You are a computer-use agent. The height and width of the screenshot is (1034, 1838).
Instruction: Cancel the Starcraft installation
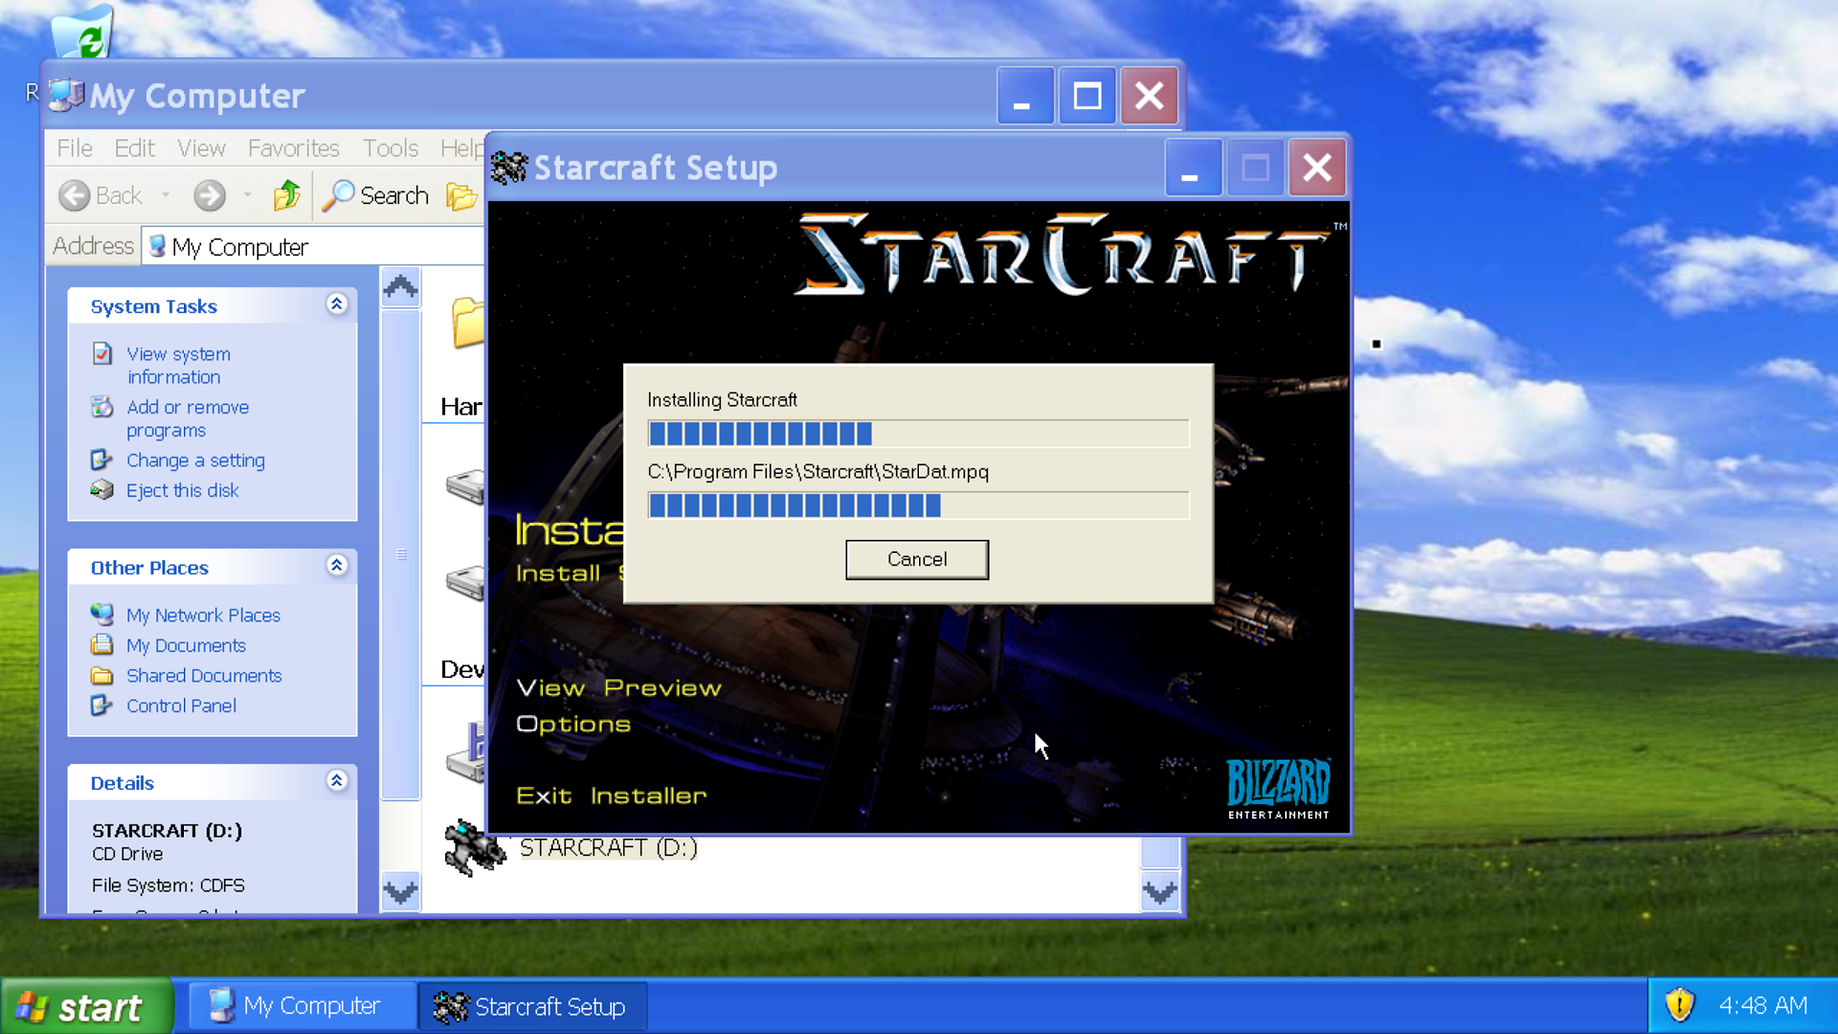pos(916,559)
